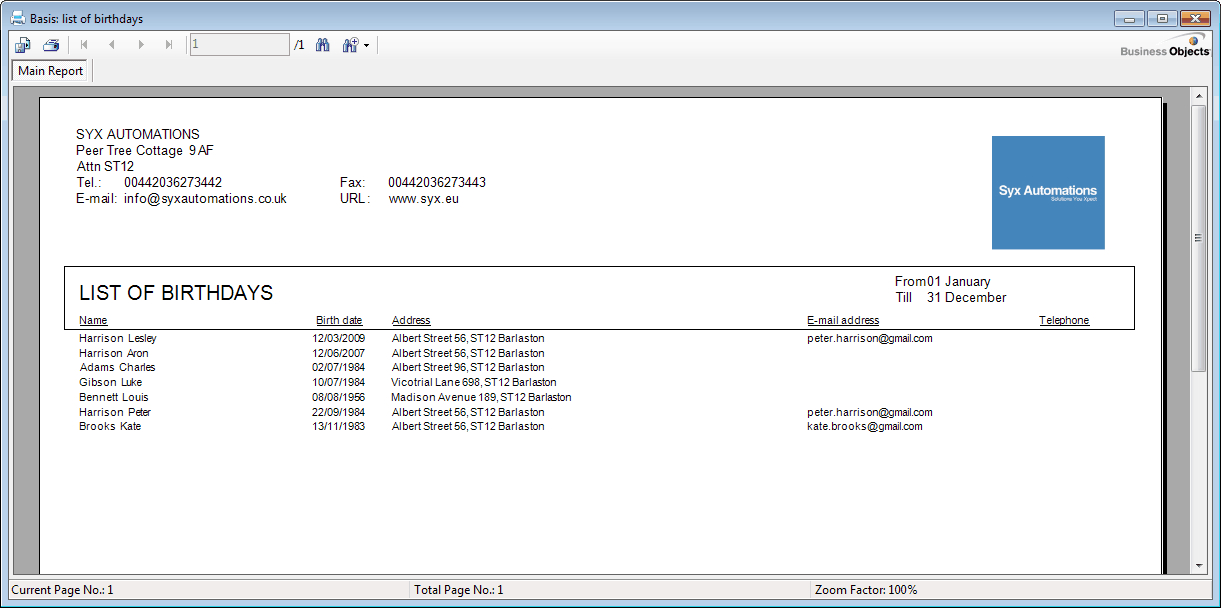Click the page number input field
The height and width of the screenshot is (608, 1221).
click(240, 45)
